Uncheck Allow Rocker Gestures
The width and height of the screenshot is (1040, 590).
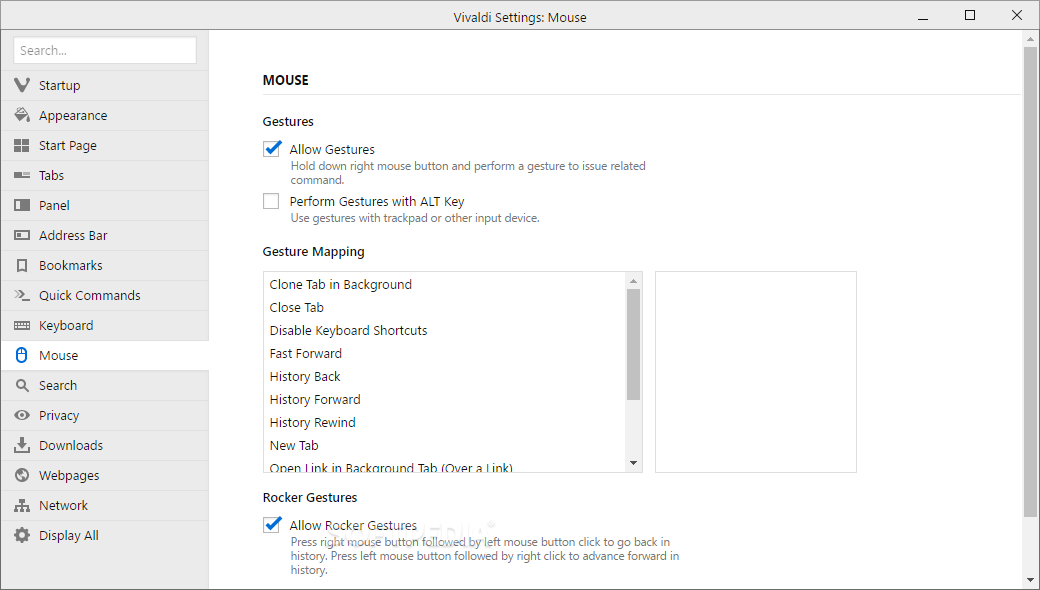[x=271, y=524]
